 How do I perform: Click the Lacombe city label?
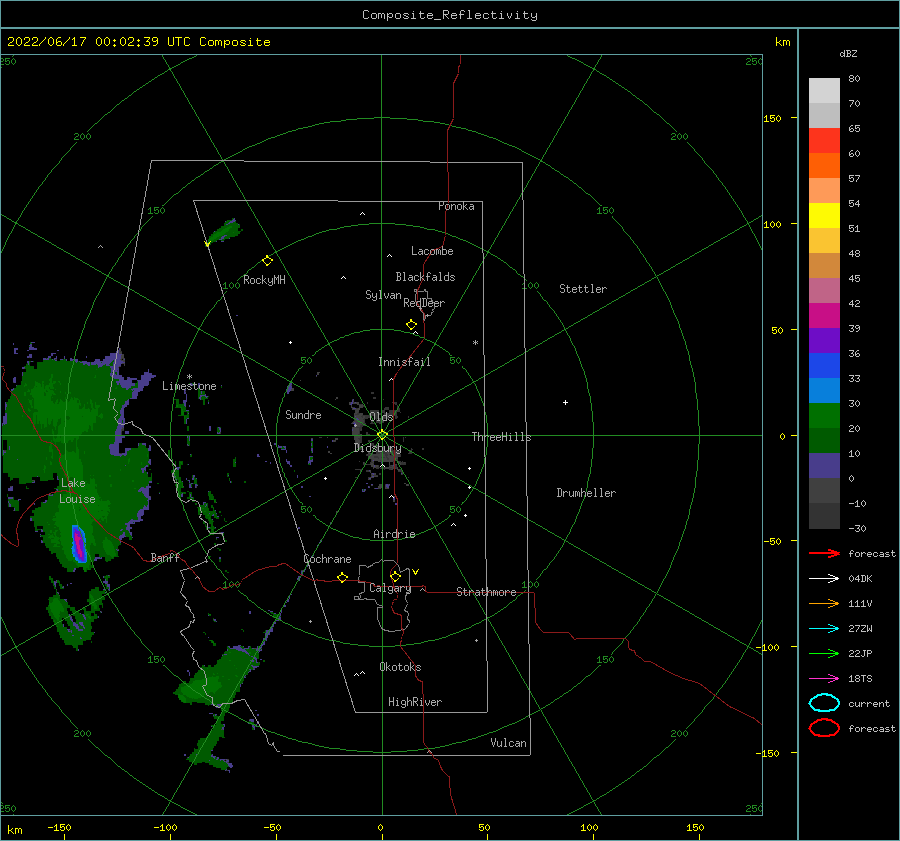[x=432, y=251]
